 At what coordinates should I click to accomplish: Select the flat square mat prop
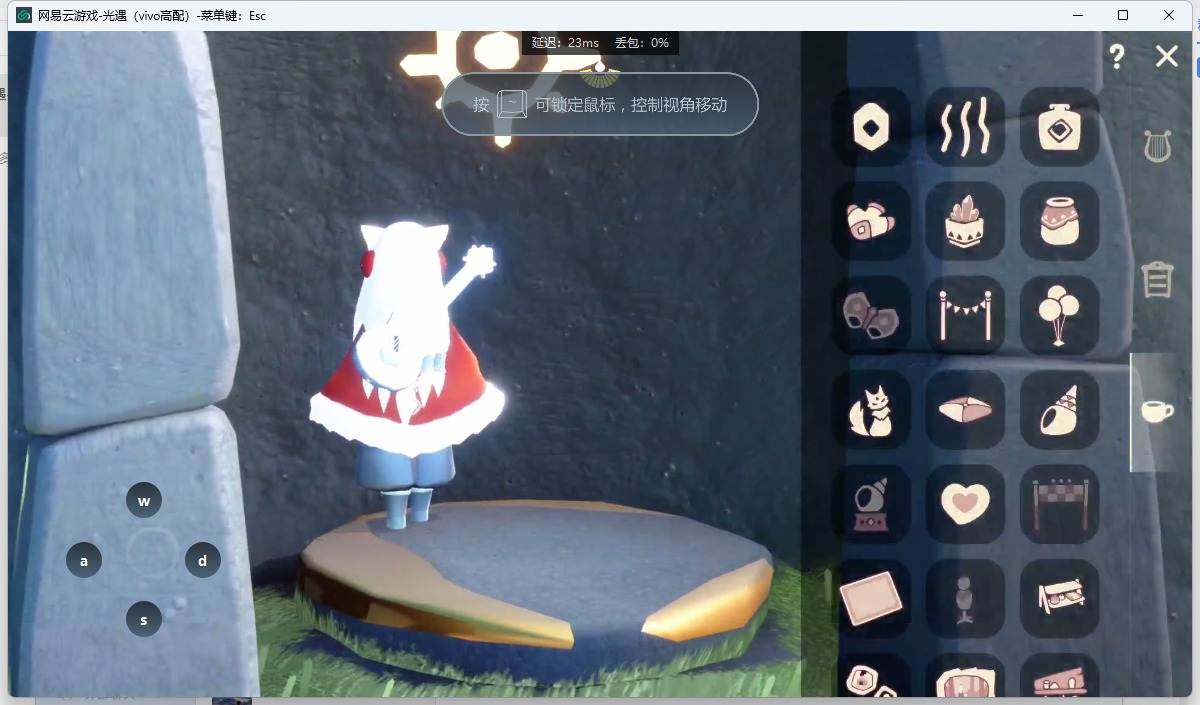(871, 597)
